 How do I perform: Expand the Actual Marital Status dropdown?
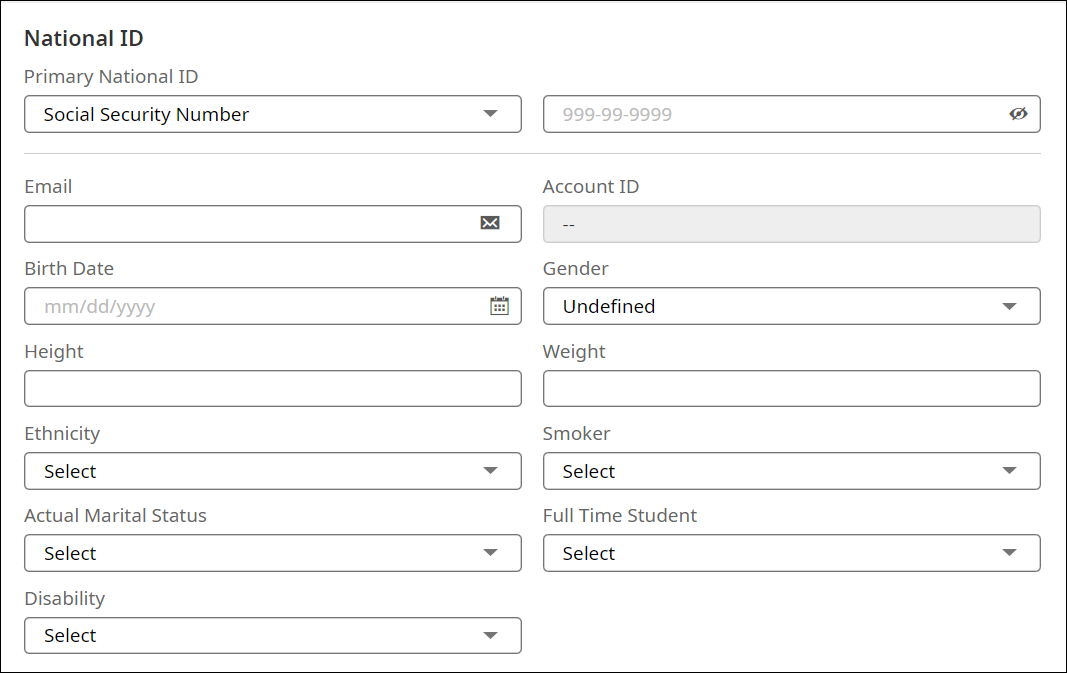point(272,553)
